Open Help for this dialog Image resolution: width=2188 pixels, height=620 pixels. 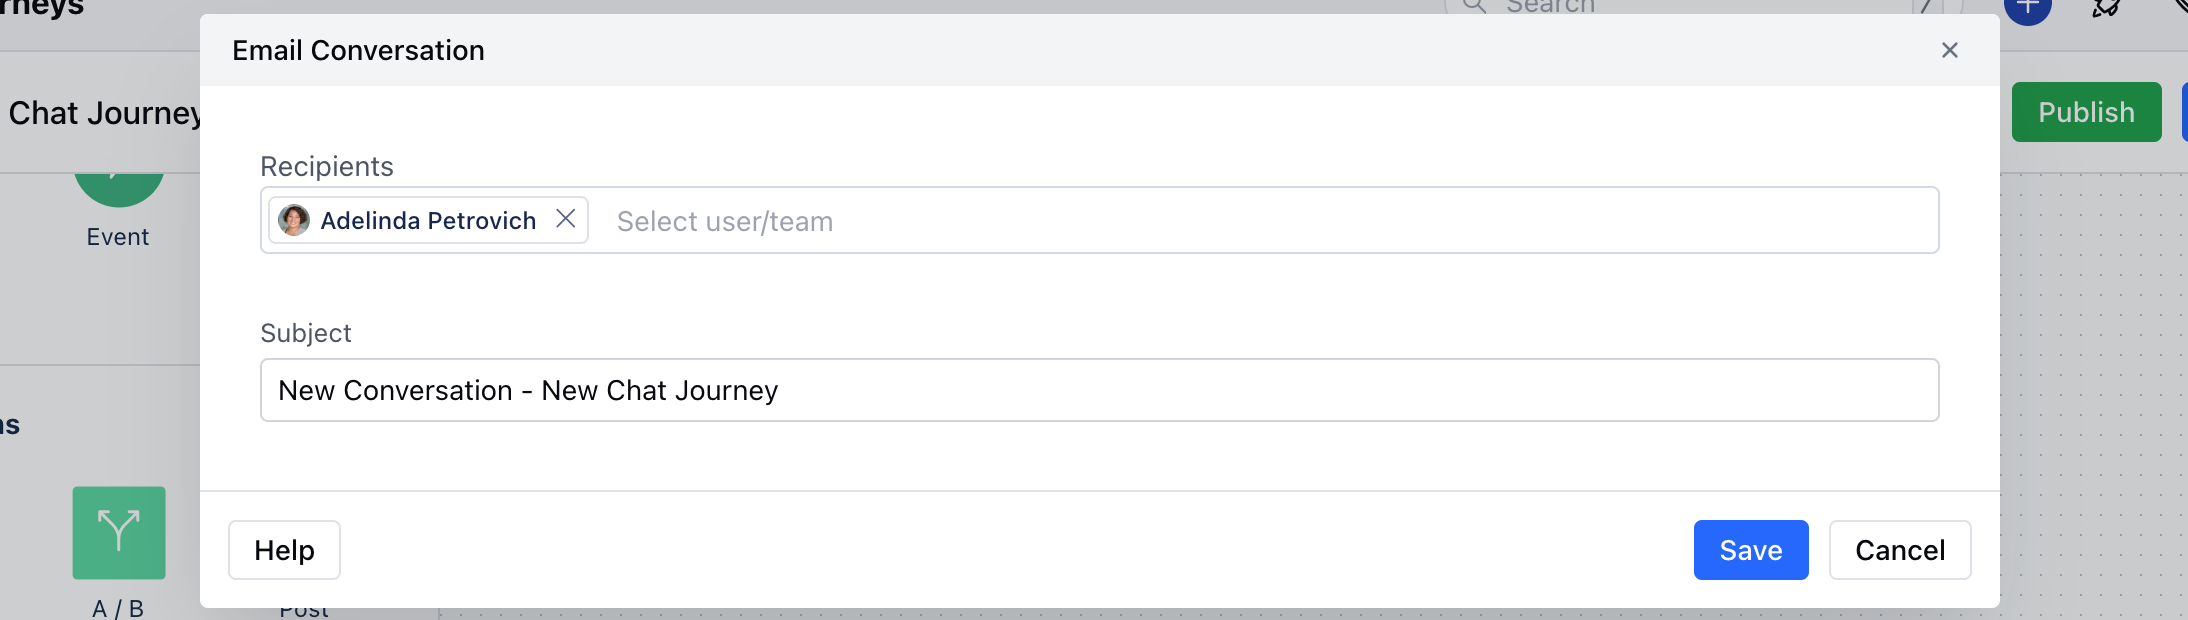[x=284, y=550]
